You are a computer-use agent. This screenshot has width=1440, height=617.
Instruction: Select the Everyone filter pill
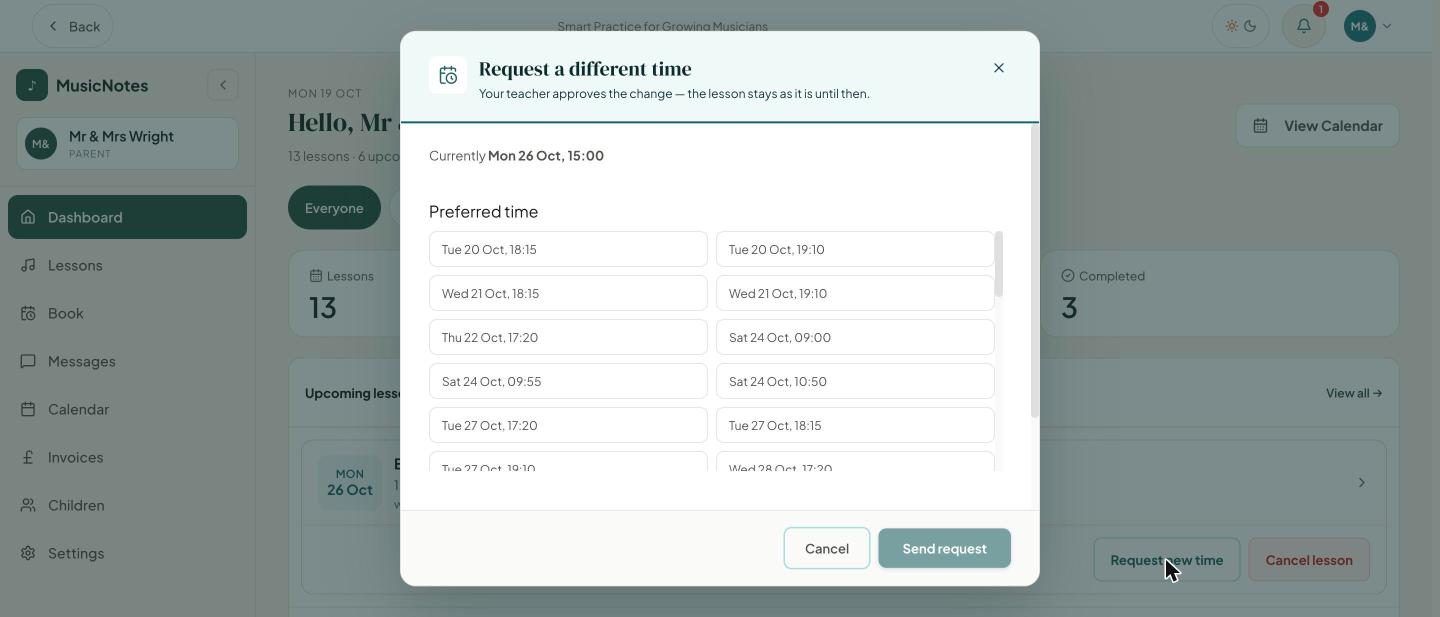334,208
